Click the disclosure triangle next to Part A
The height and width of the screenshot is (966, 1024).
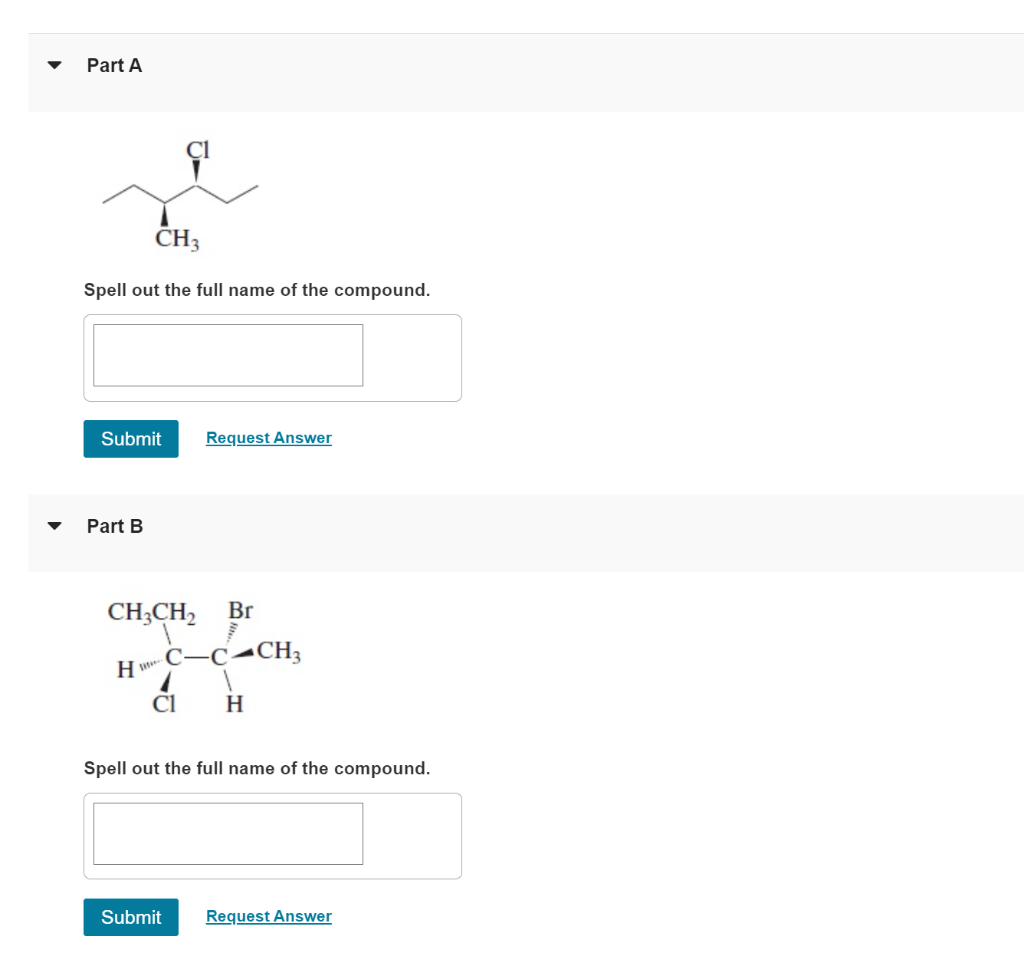55,65
